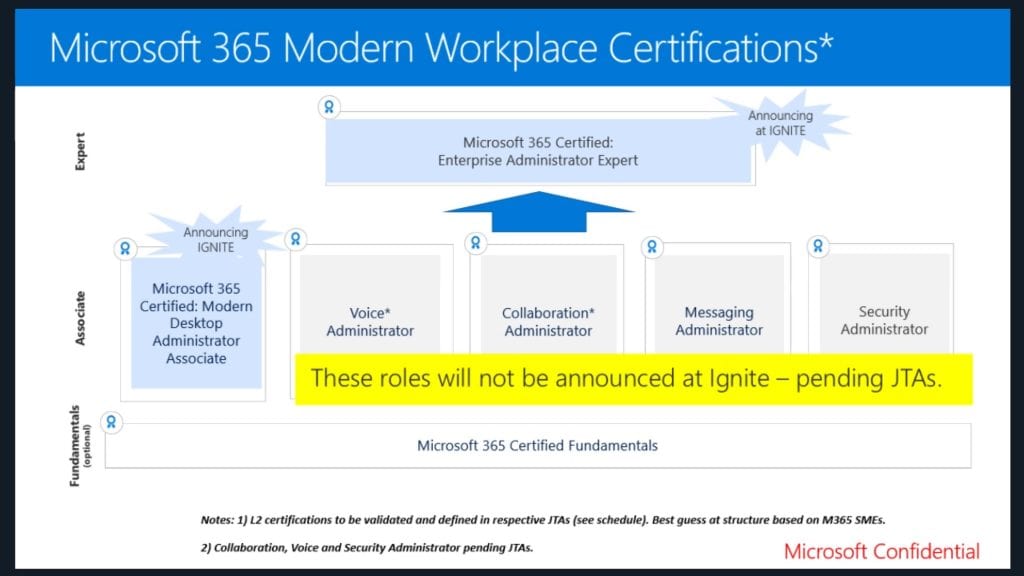The width and height of the screenshot is (1024, 576).
Task: Click the 'Expert' row label
Action: point(80,152)
